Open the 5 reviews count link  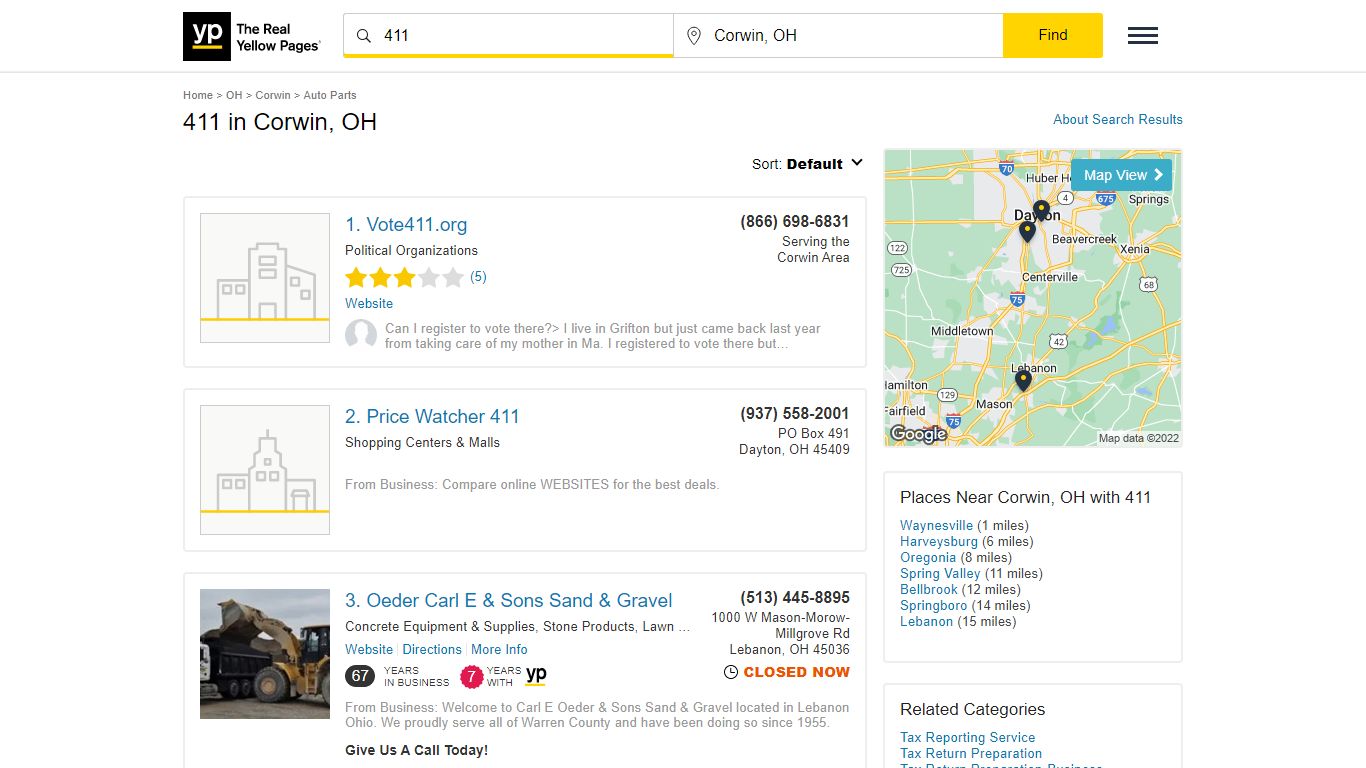point(478,277)
